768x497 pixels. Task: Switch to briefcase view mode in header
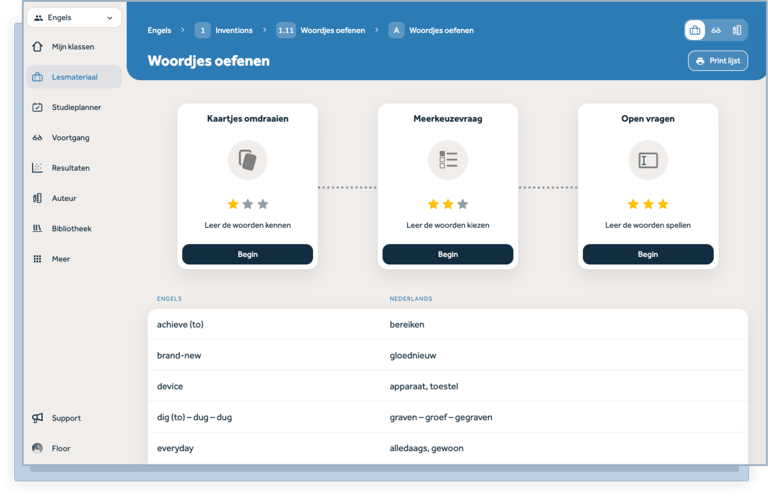pyautogui.click(x=695, y=30)
